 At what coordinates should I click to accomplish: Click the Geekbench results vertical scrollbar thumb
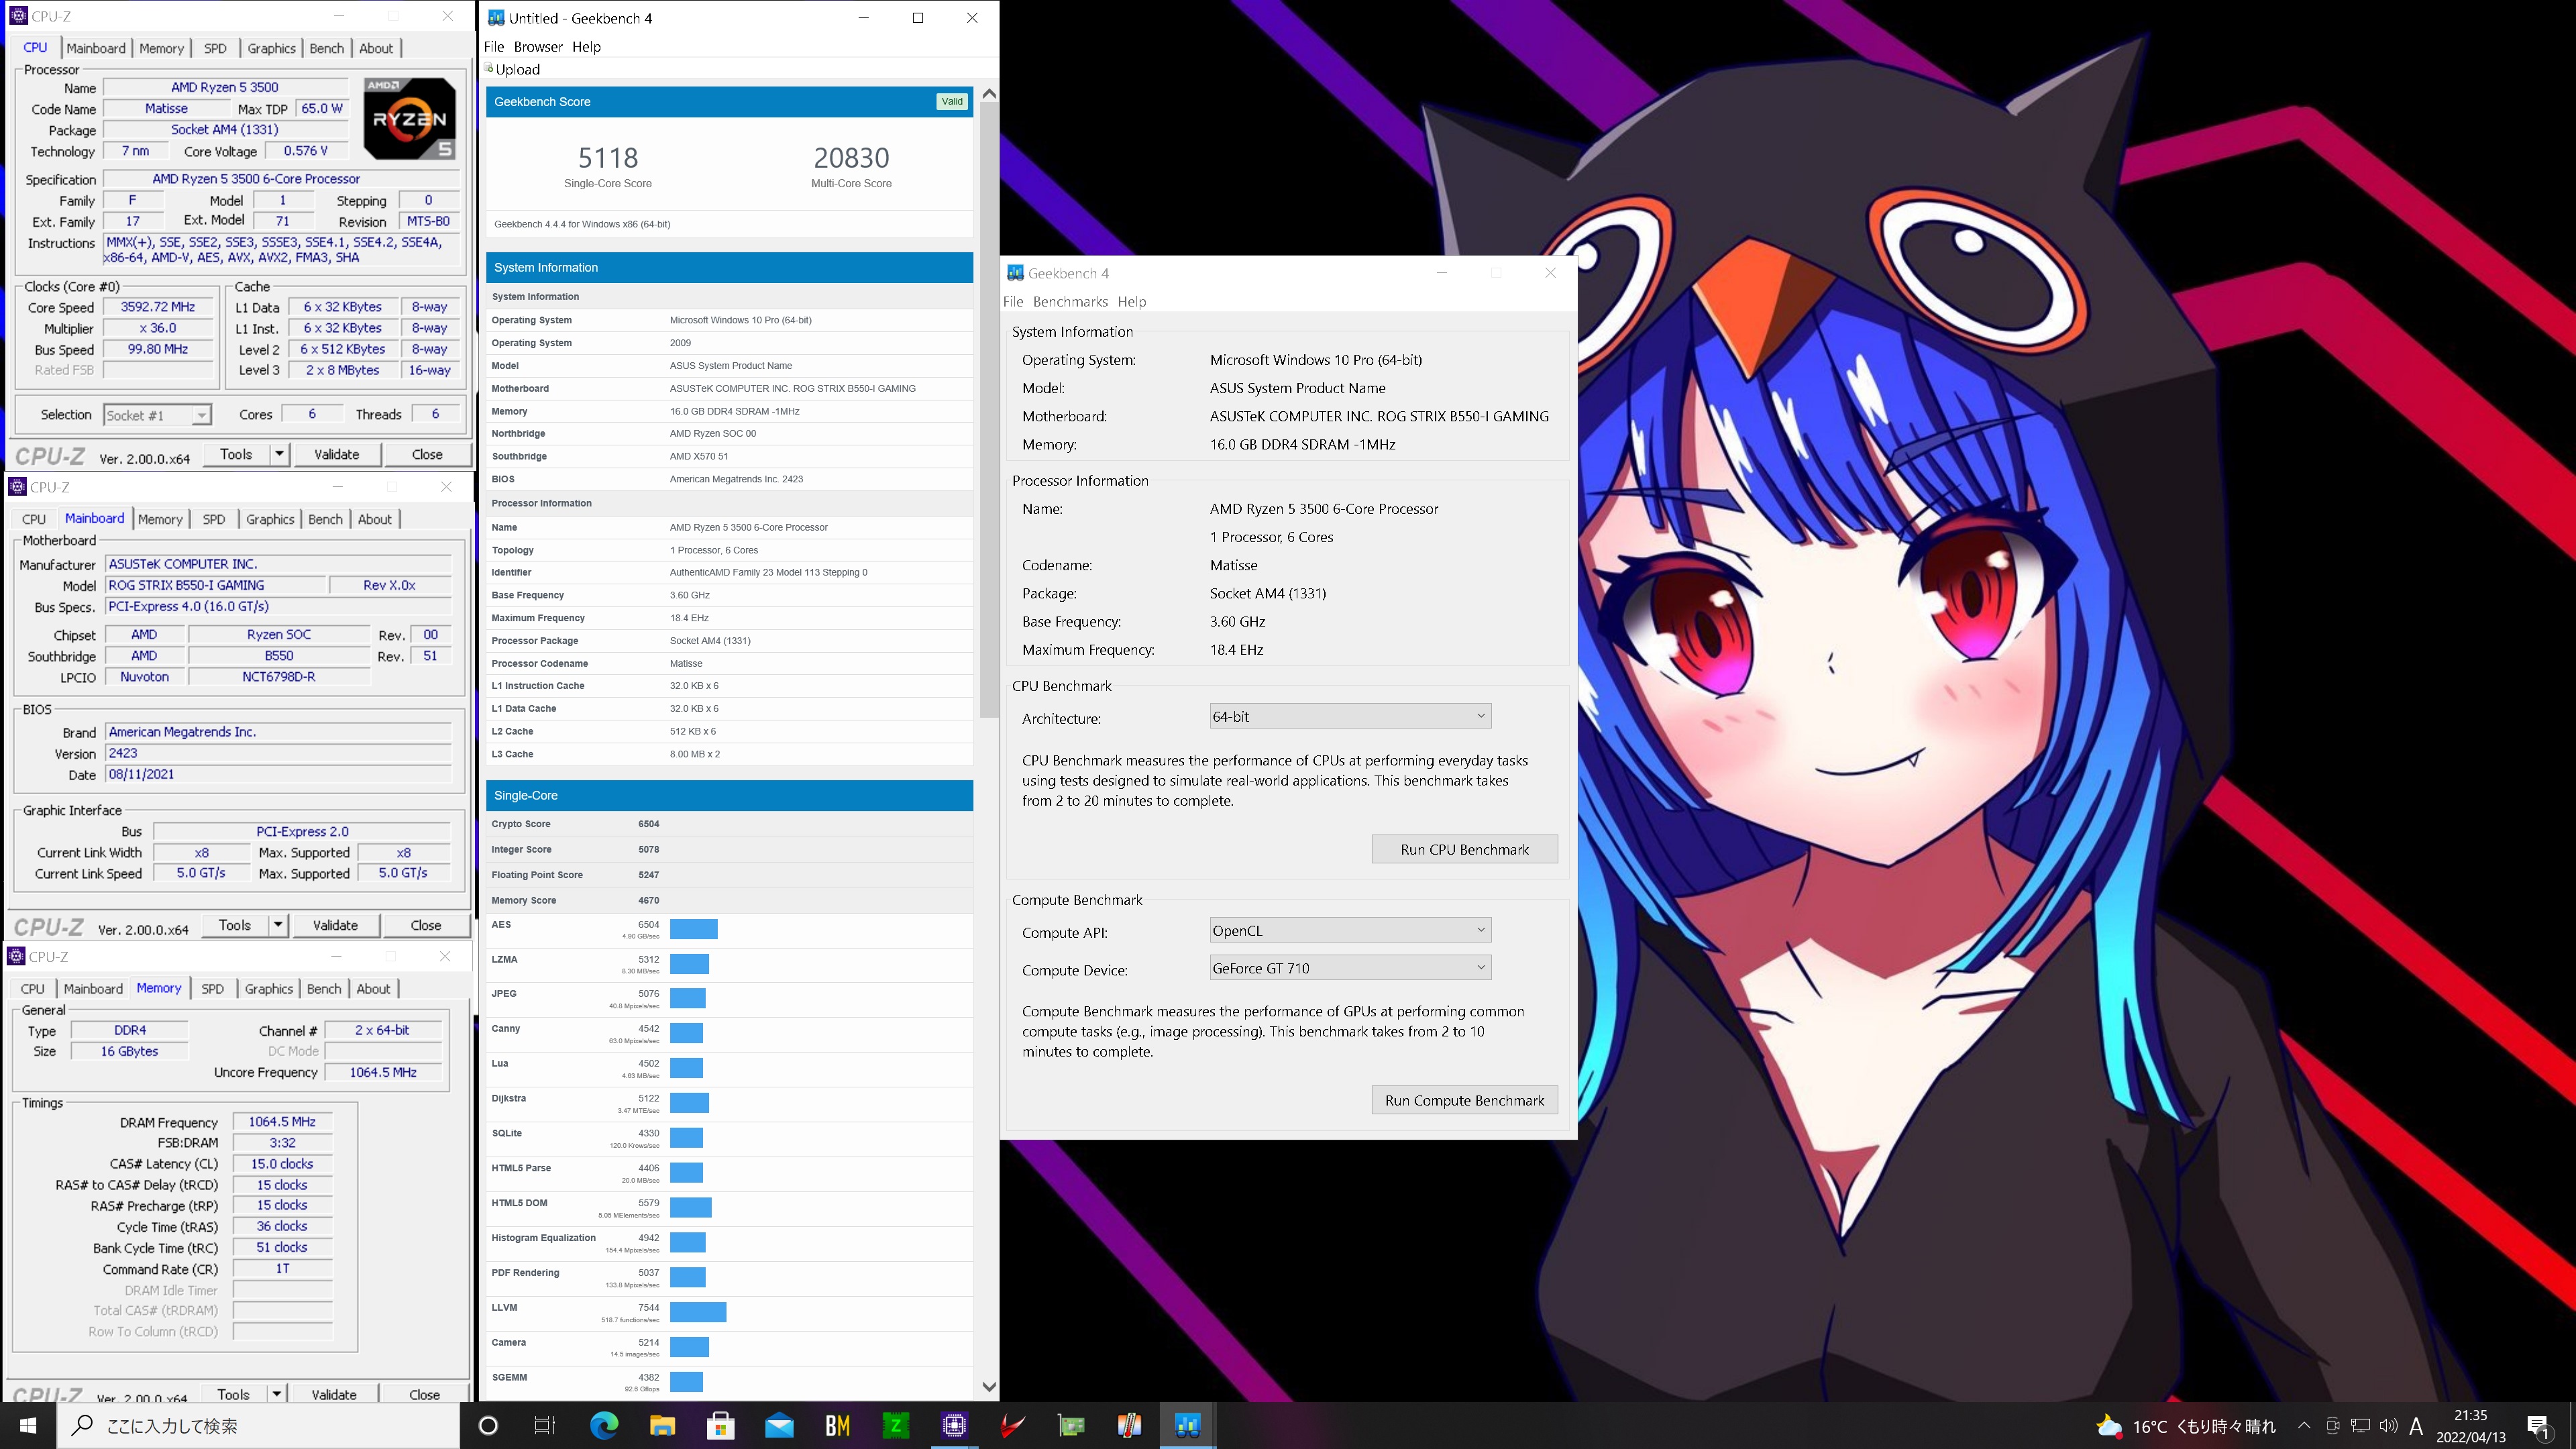pyautogui.click(x=989, y=410)
